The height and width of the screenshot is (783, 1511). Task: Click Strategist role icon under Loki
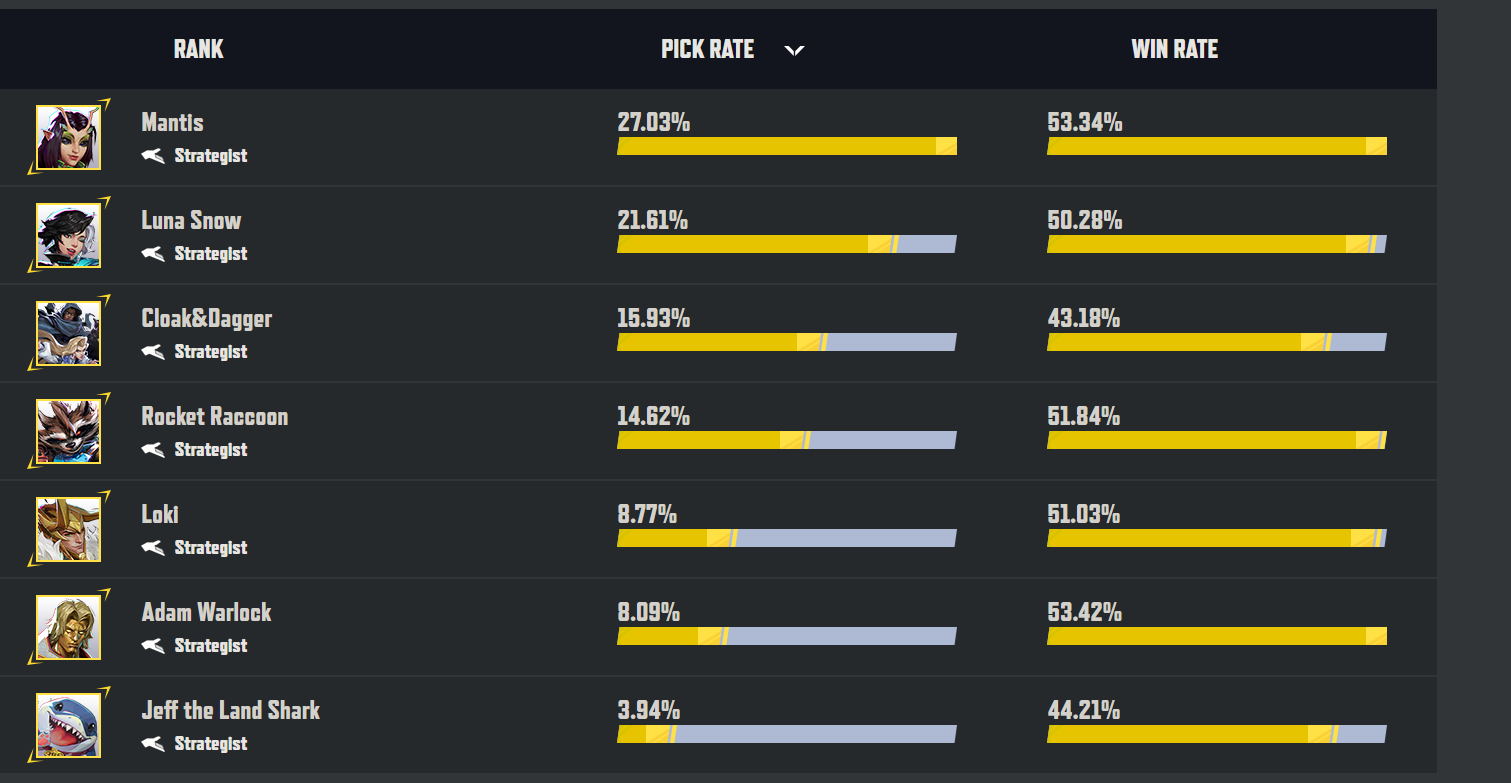[152, 547]
